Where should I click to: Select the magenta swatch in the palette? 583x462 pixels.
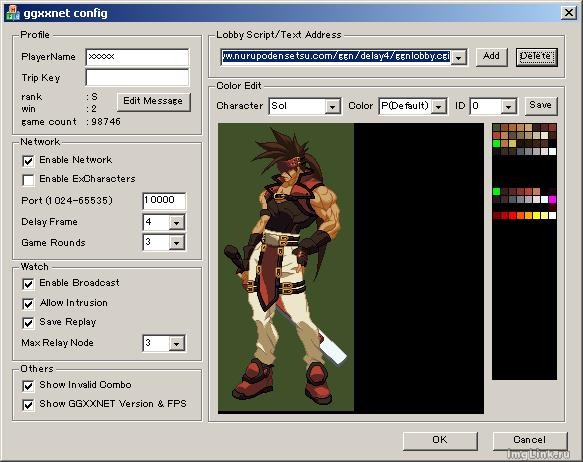pyautogui.click(x=552, y=200)
